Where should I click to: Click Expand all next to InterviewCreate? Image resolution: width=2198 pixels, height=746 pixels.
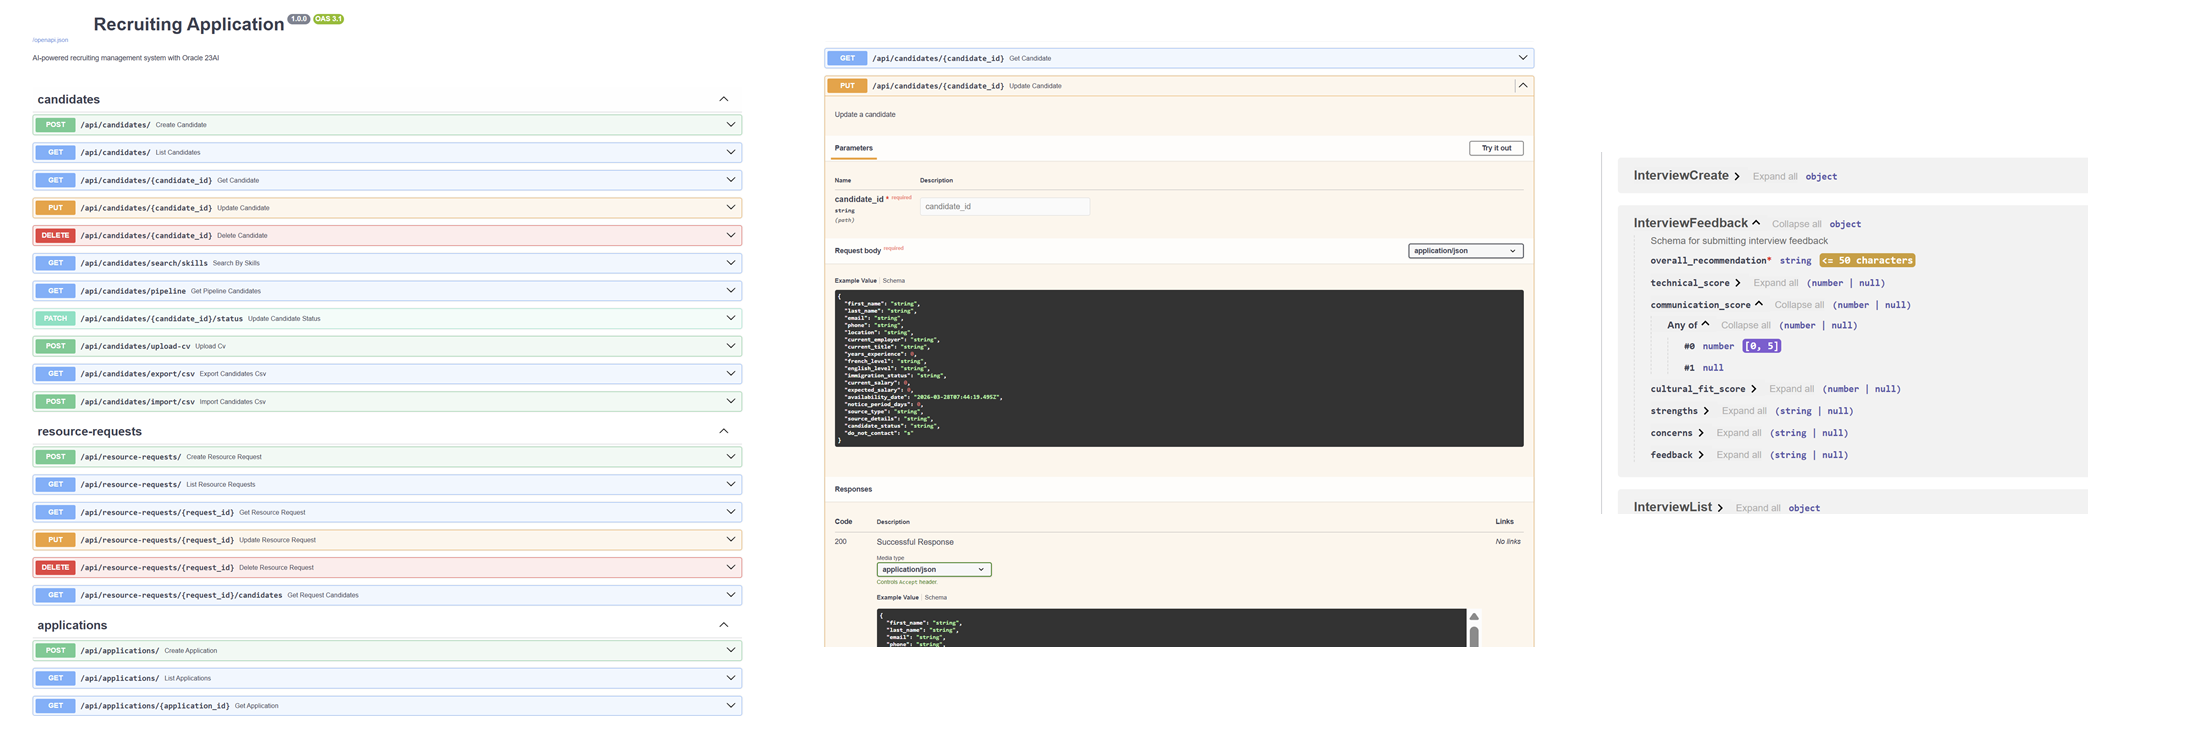coord(1775,176)
